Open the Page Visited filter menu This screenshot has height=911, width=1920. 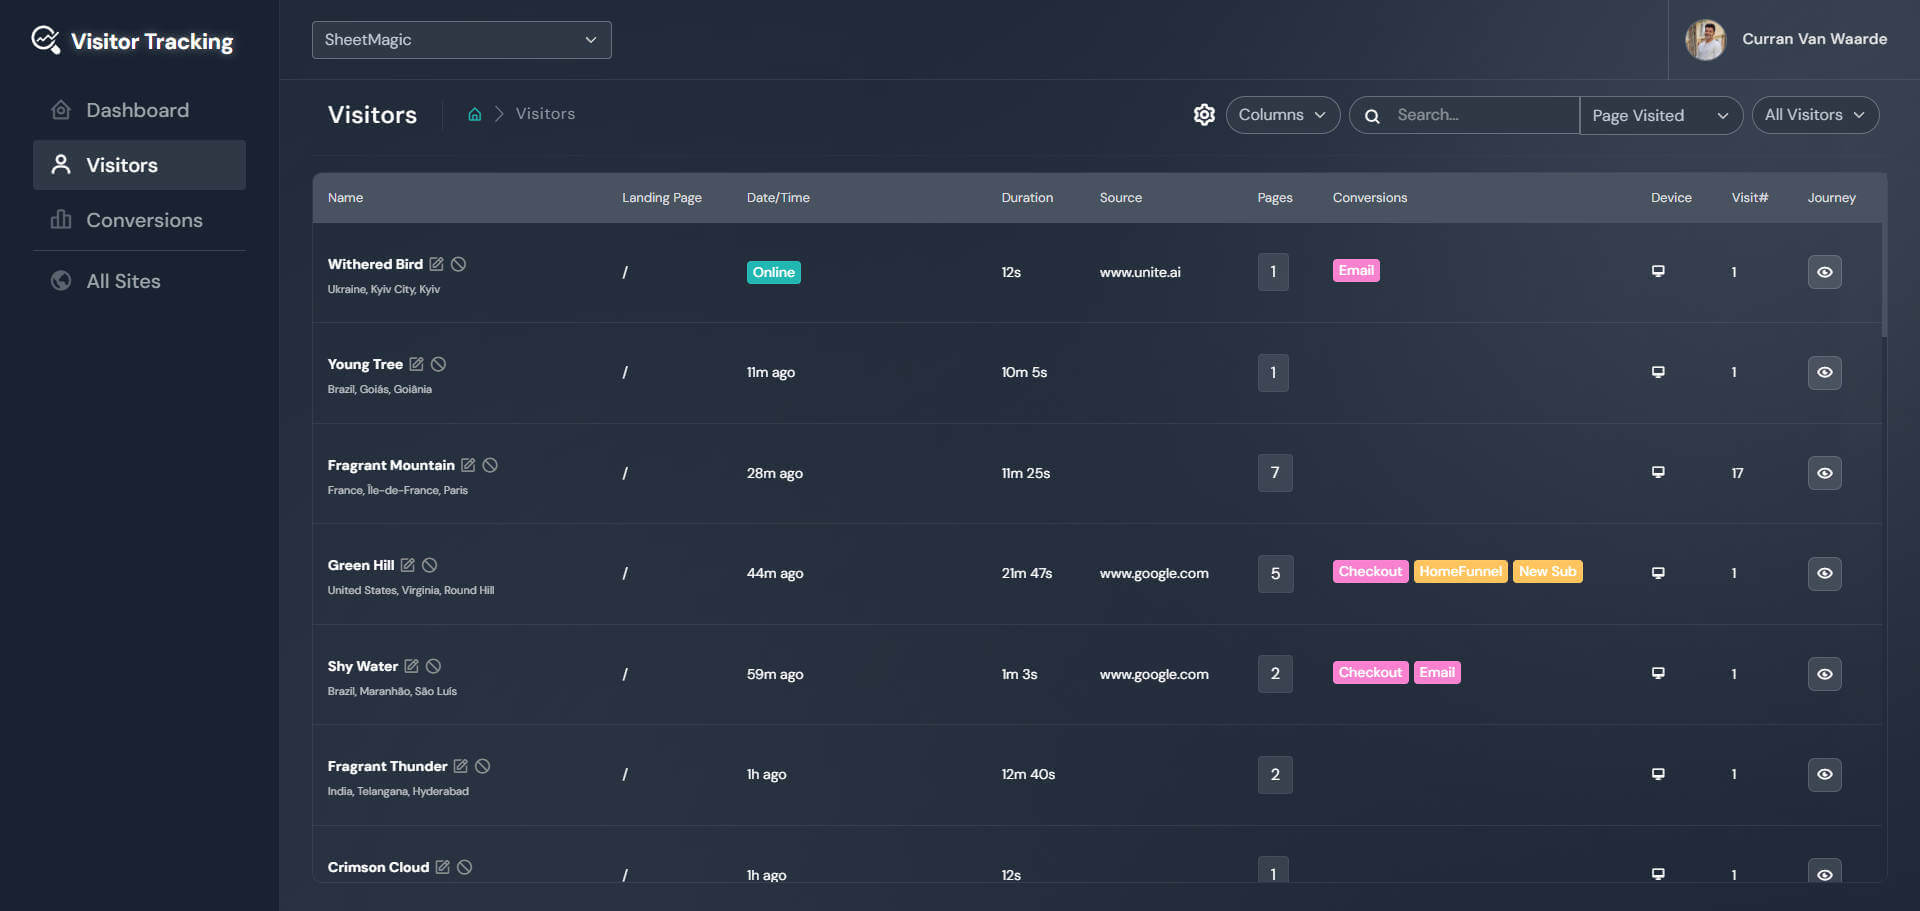click(x=1659, y=115)
